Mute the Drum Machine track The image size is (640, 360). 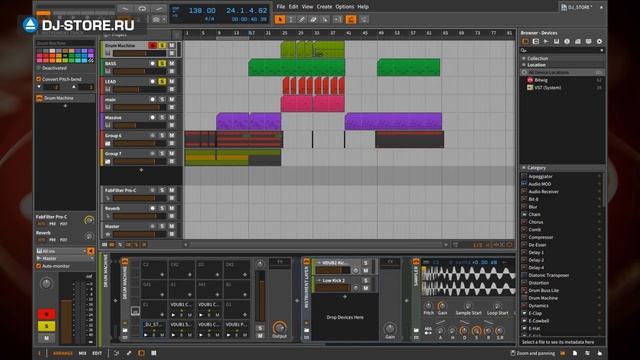(172, 45)
